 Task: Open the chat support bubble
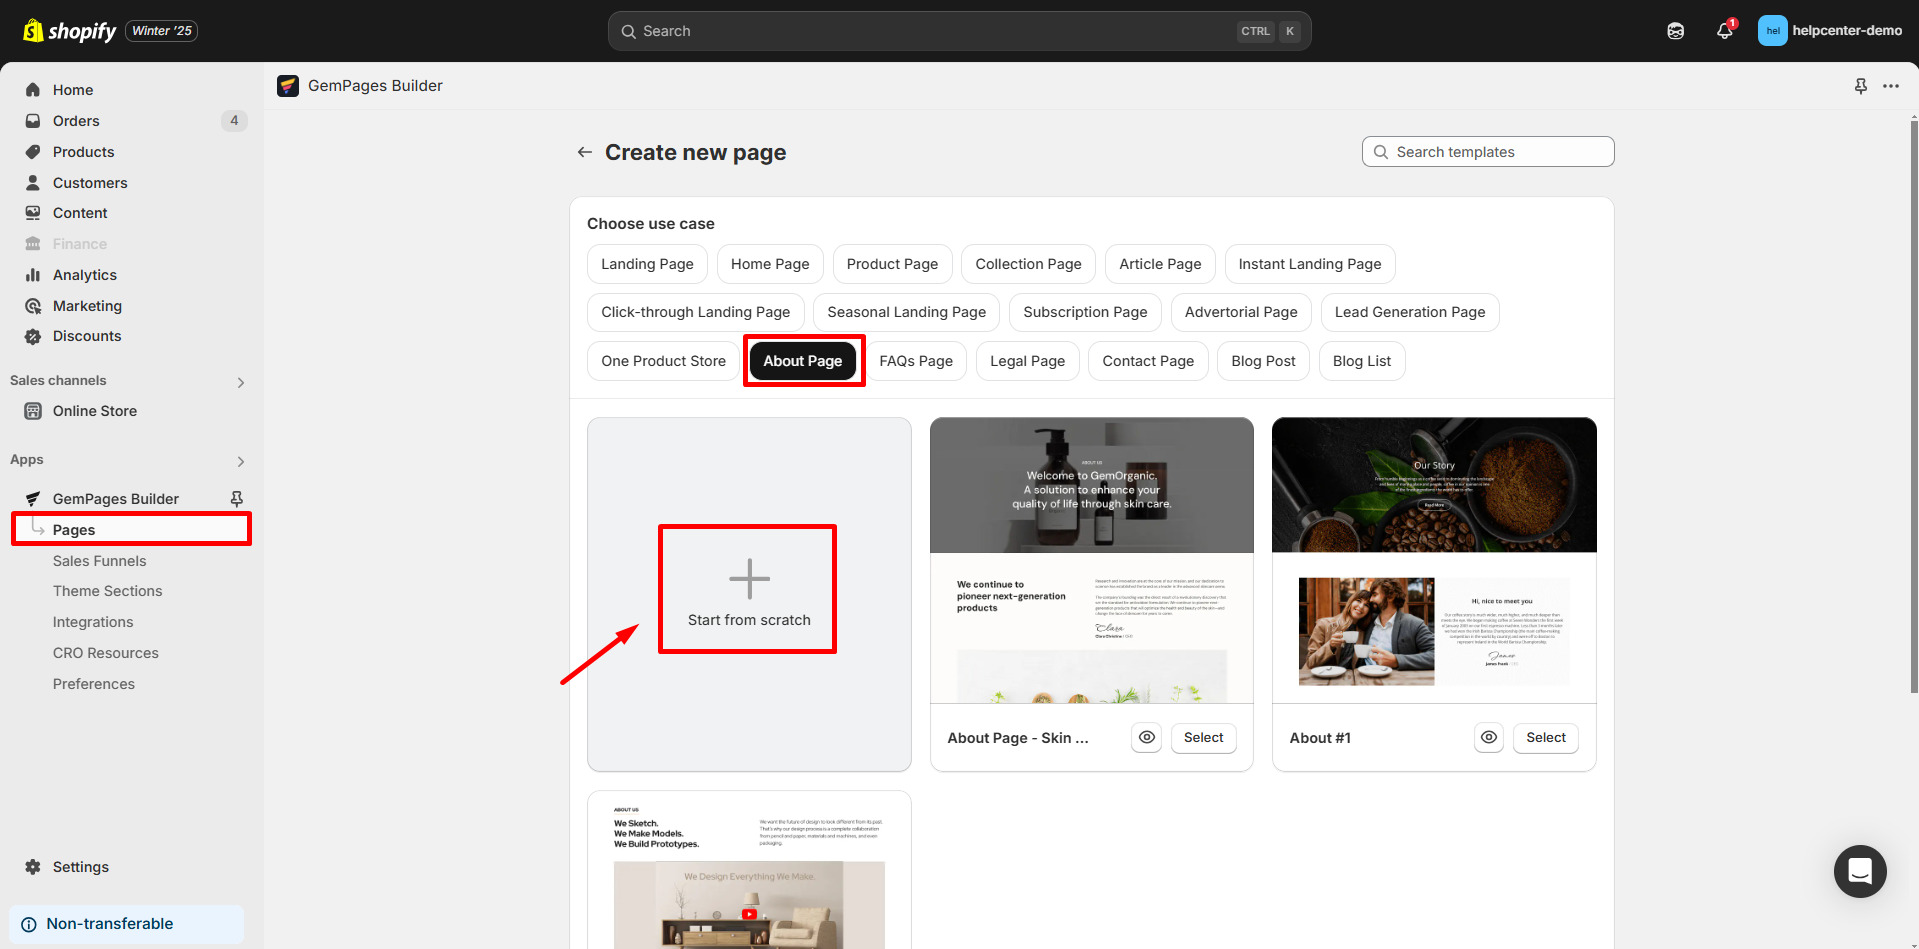(1859, 871)
